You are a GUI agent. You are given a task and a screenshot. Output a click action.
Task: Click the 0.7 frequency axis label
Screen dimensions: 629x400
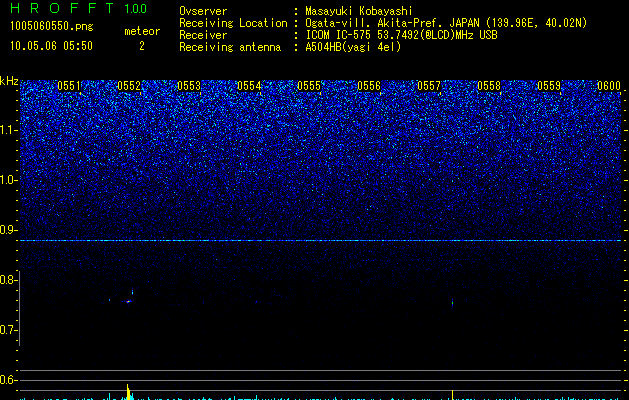click(x=7, y=330)
